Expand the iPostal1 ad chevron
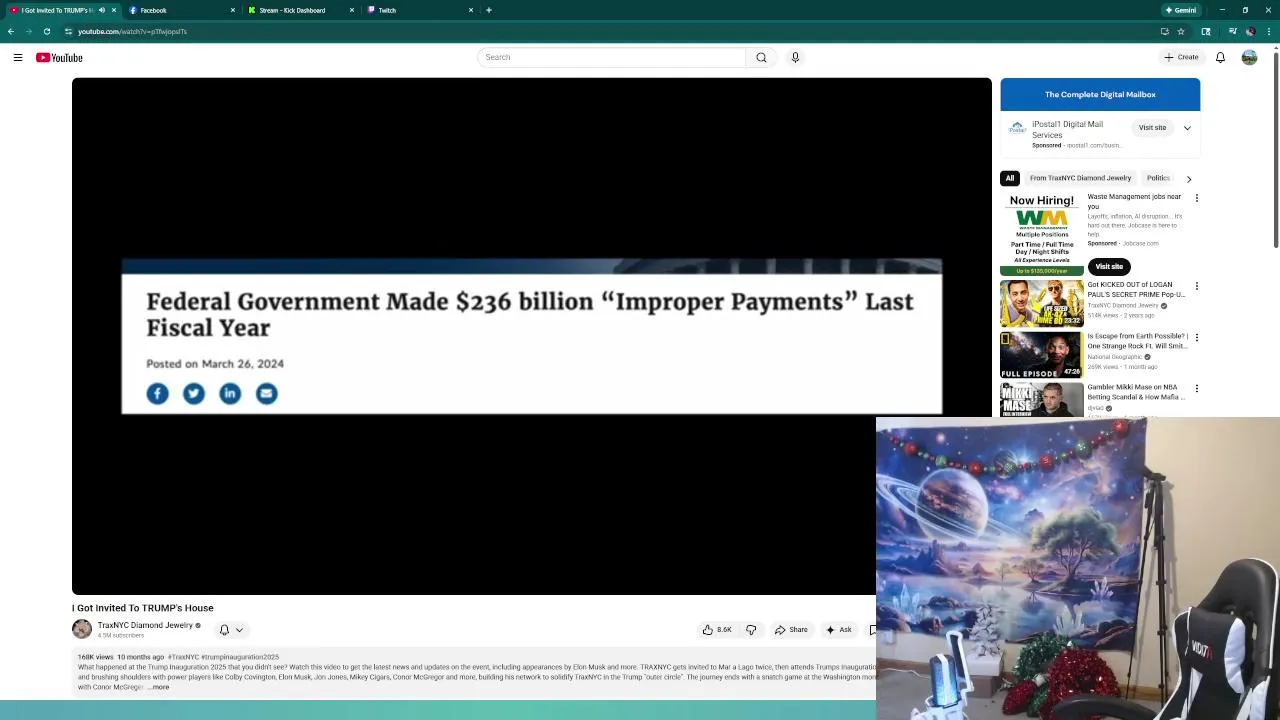1280x720 pixels. pos(1187,128)
